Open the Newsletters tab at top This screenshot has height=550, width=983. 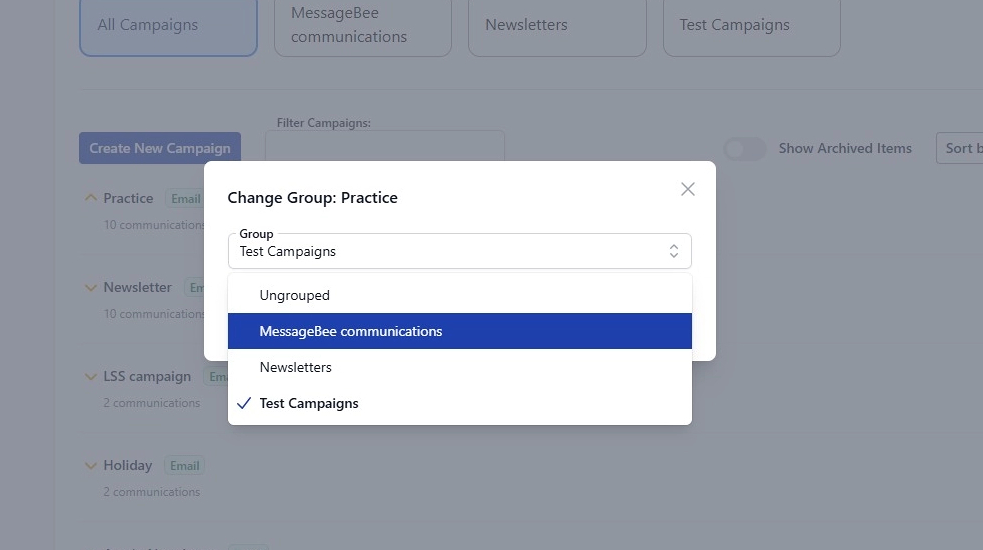coord(556,25)
